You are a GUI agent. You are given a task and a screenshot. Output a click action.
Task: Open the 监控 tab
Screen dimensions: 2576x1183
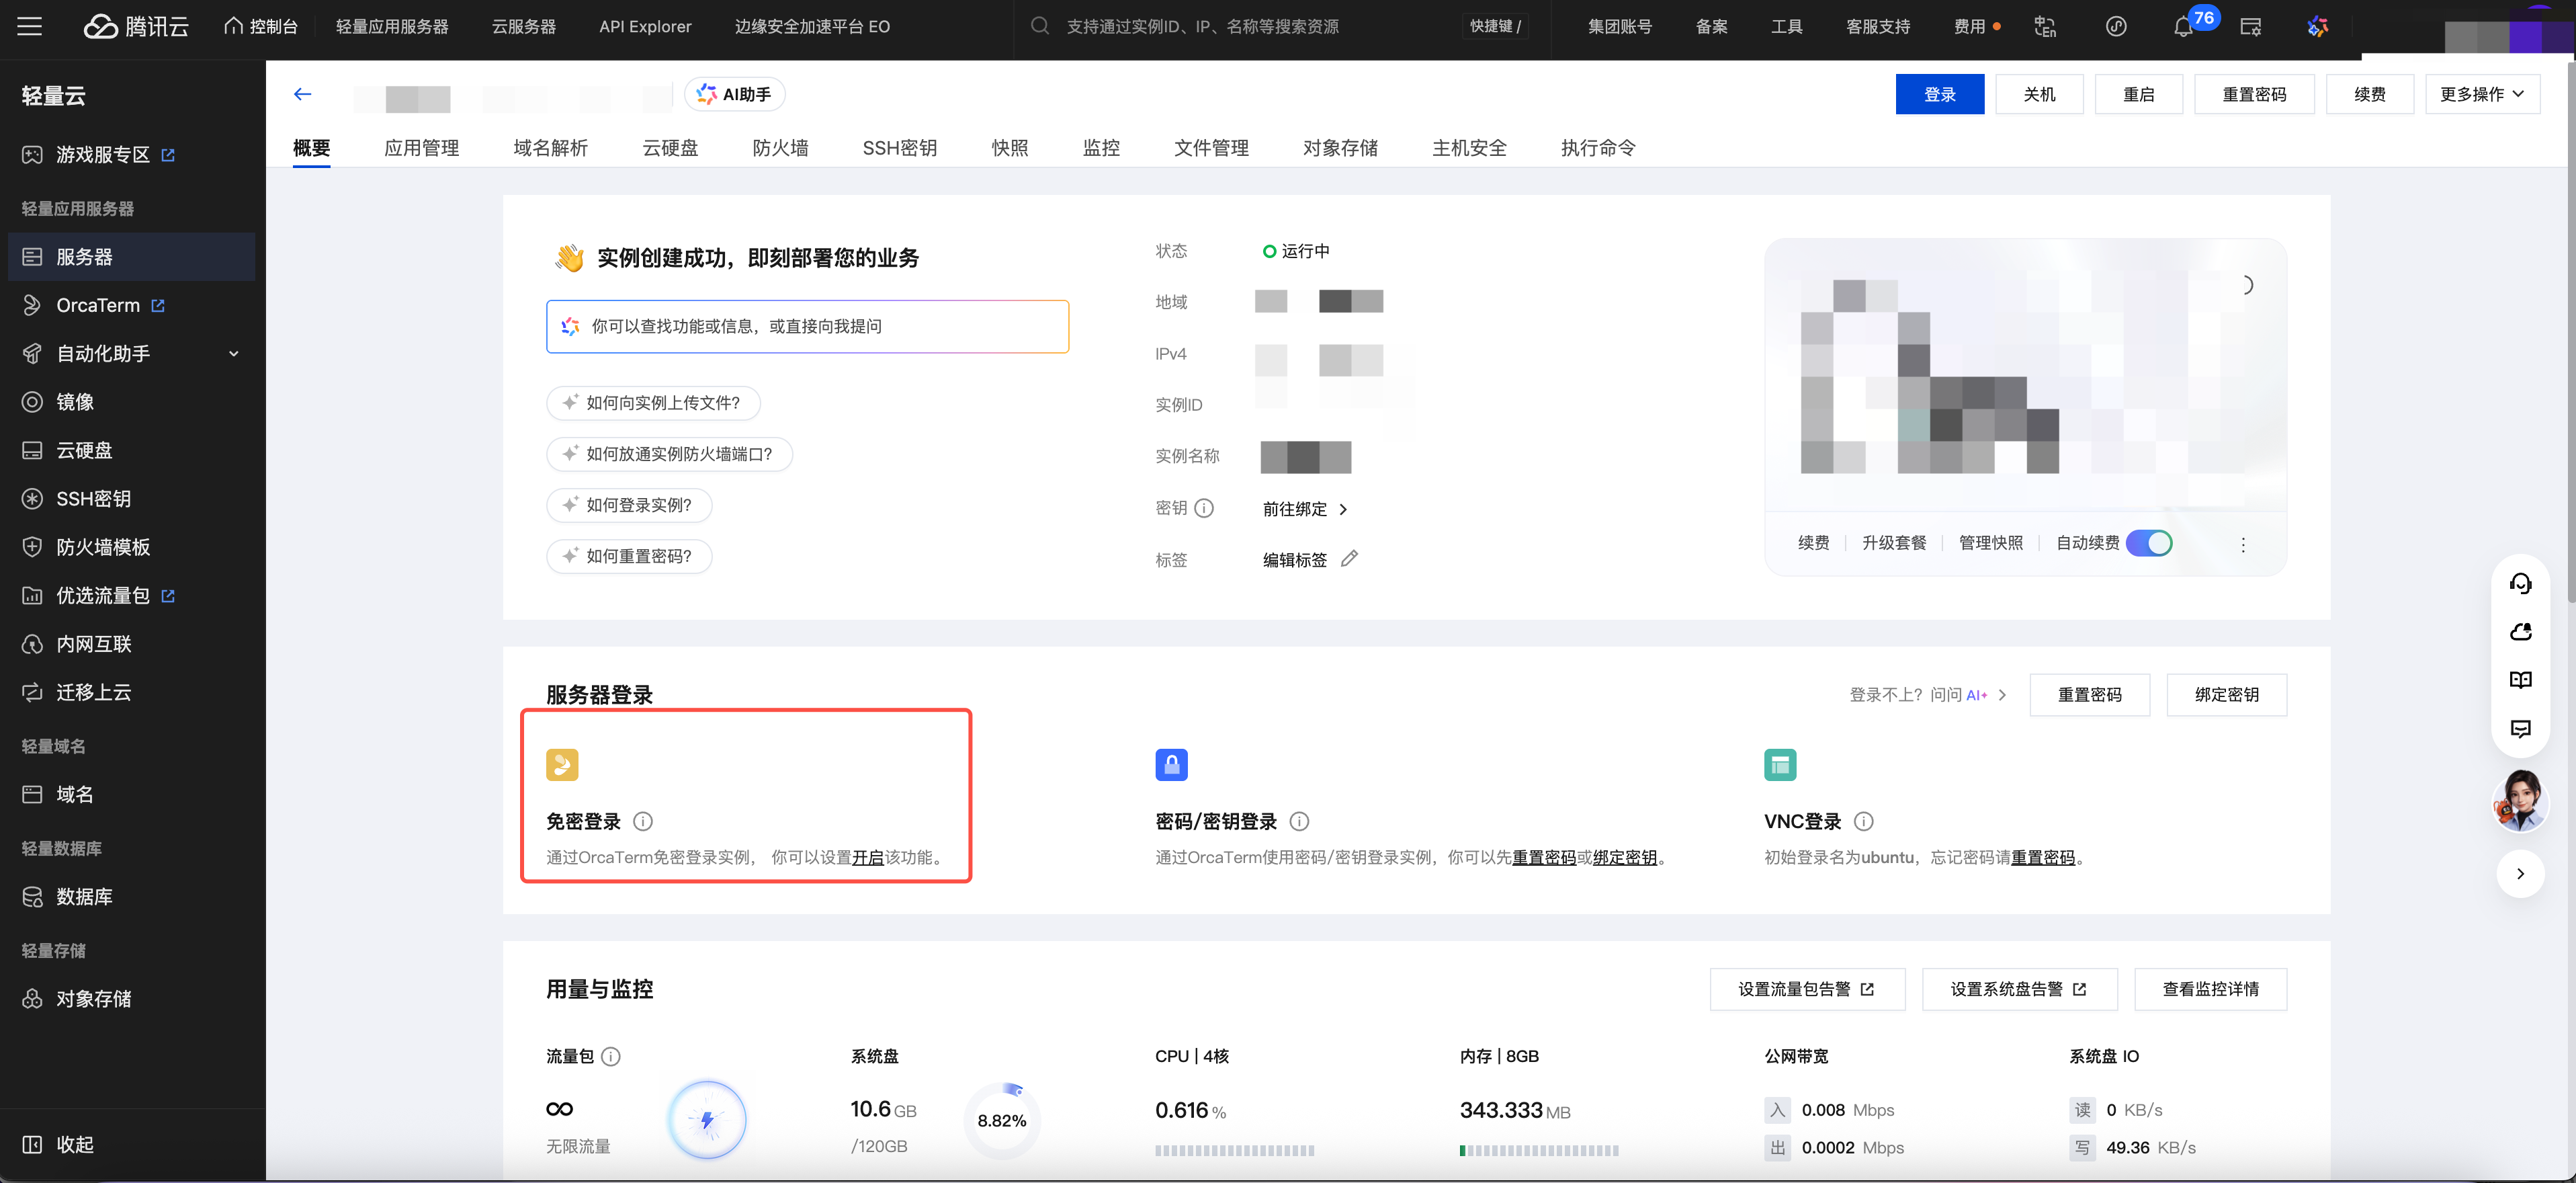(x=1101, y=148)
